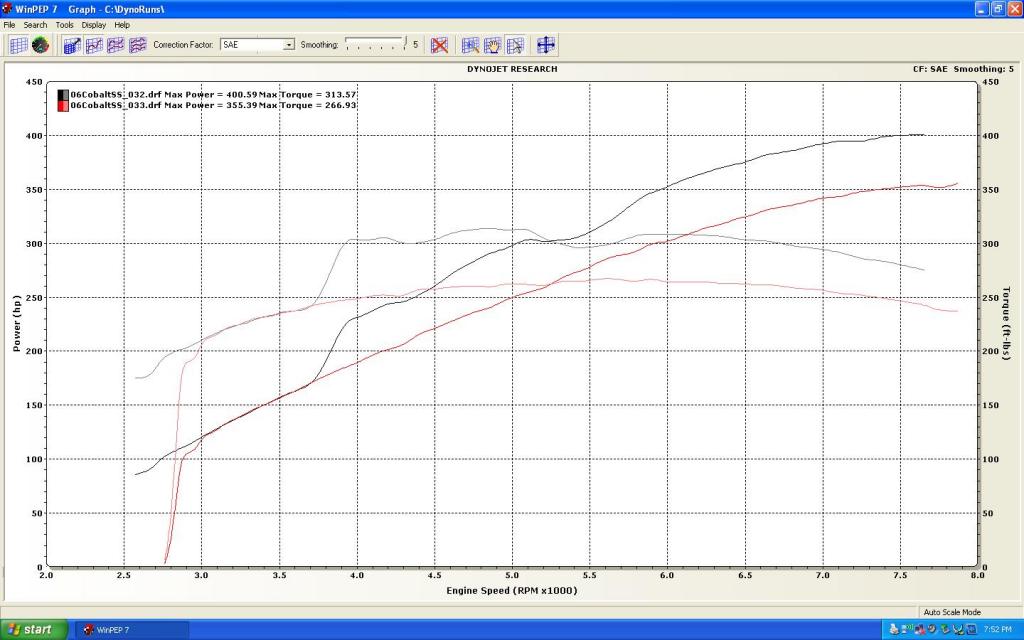Viewport: 1024px width, 640px height.
Task: Open the Search menu
Action: (x=35, y=25)
